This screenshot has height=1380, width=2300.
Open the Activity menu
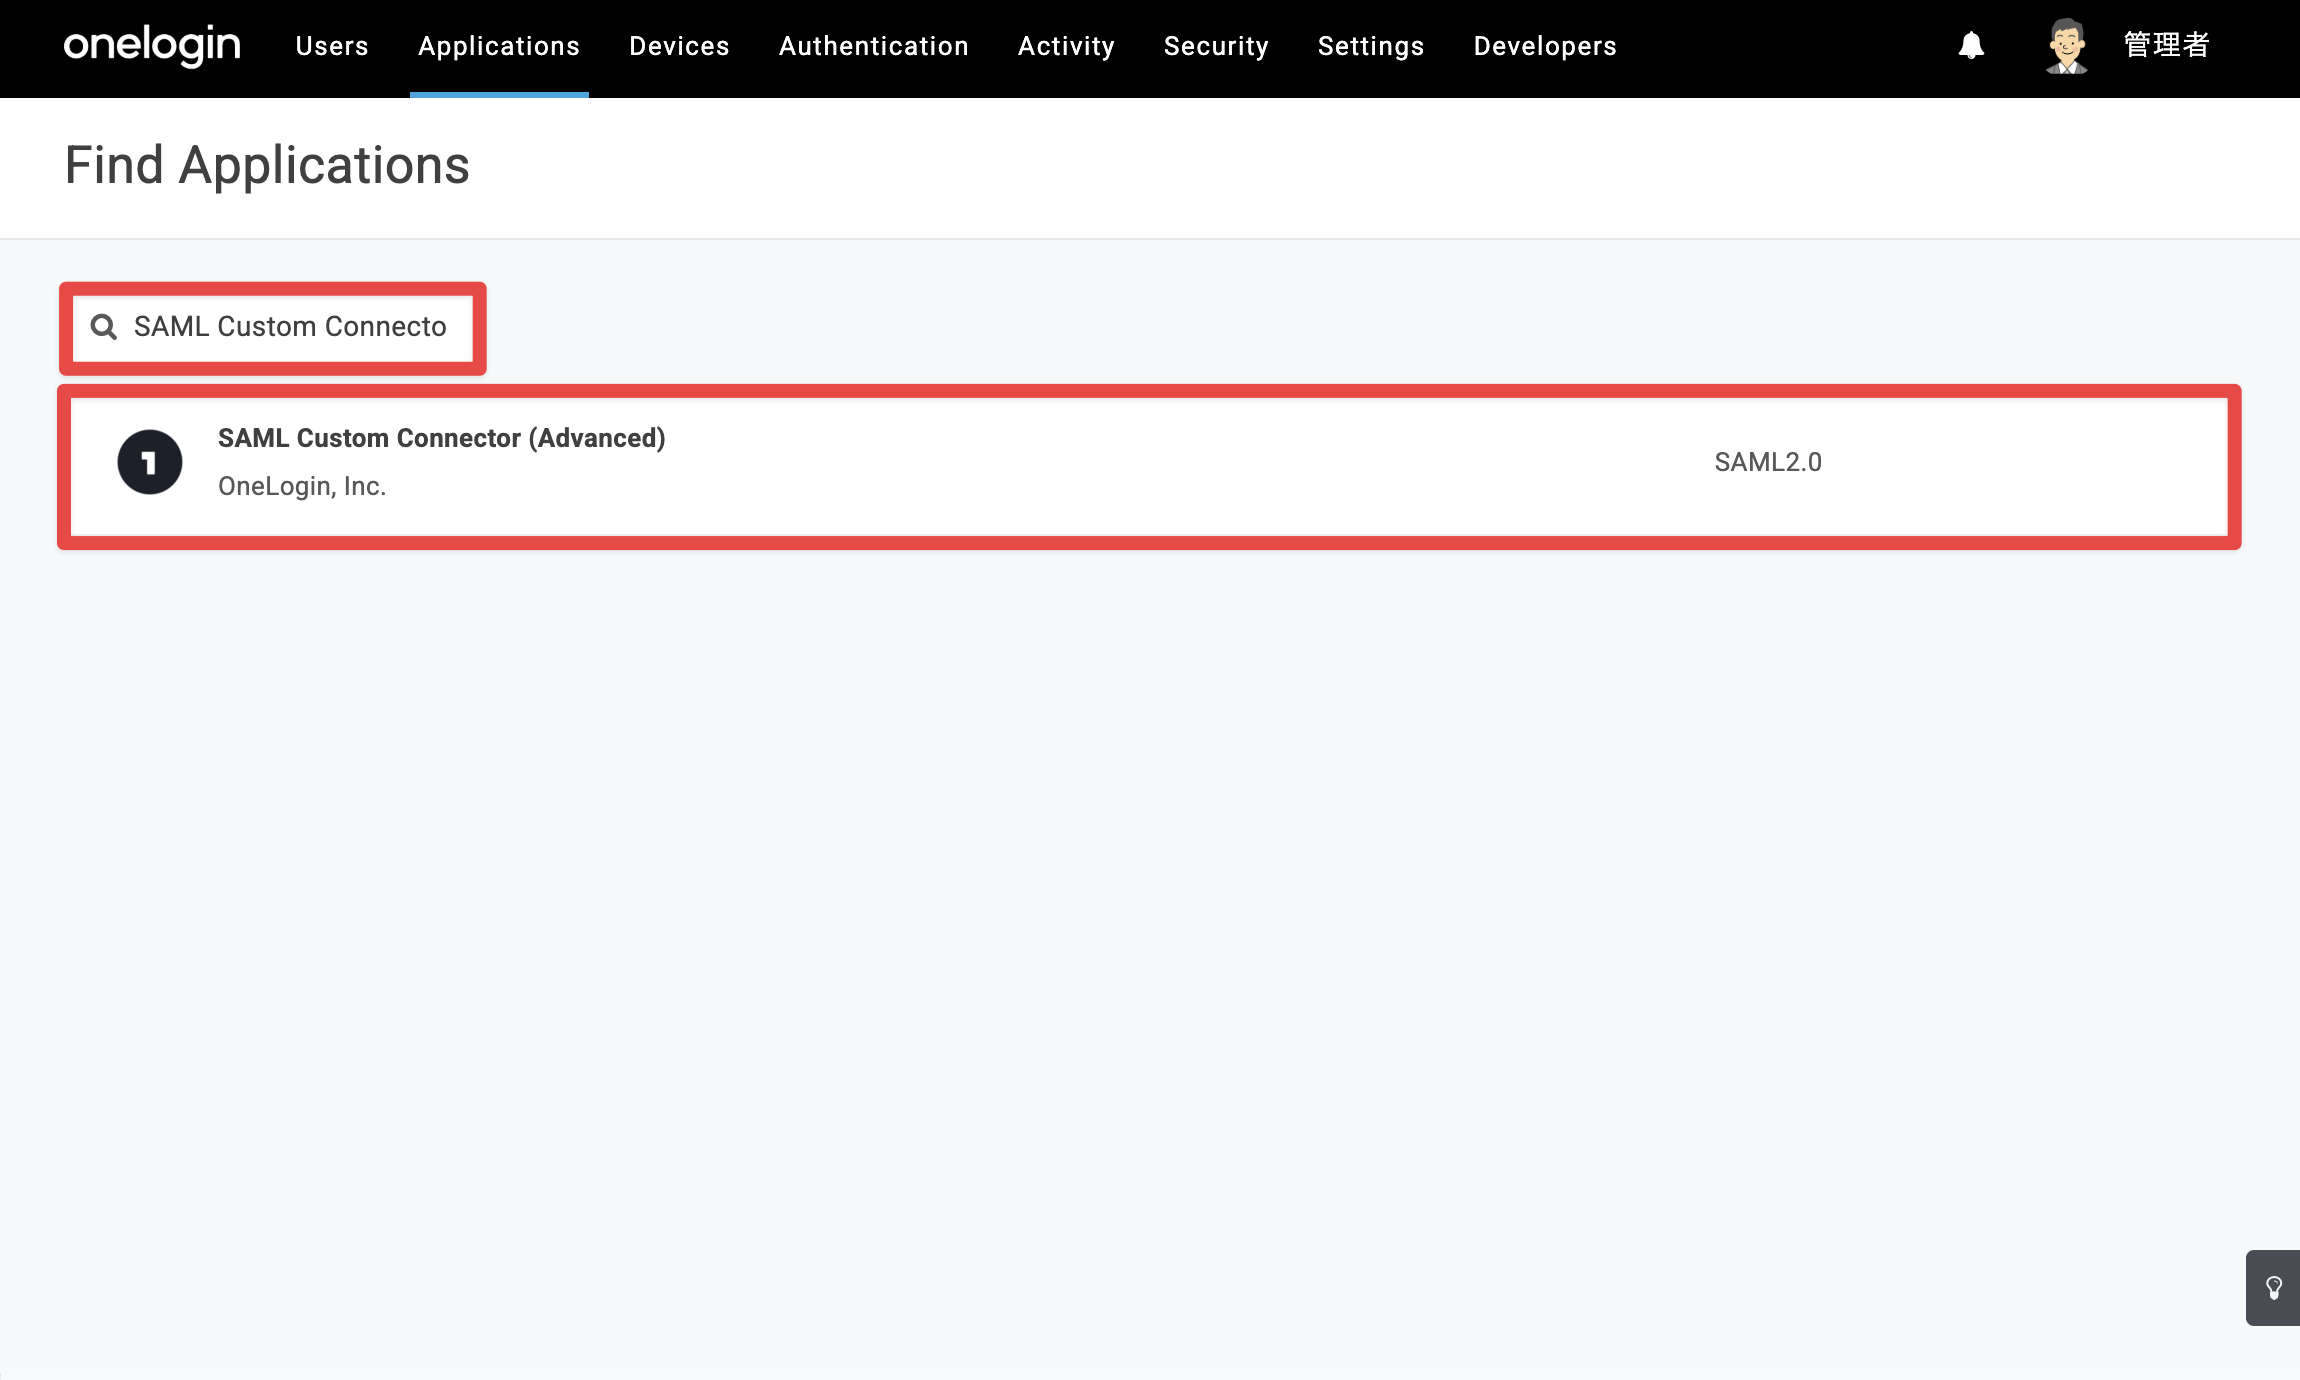(x=1066, y=46)
